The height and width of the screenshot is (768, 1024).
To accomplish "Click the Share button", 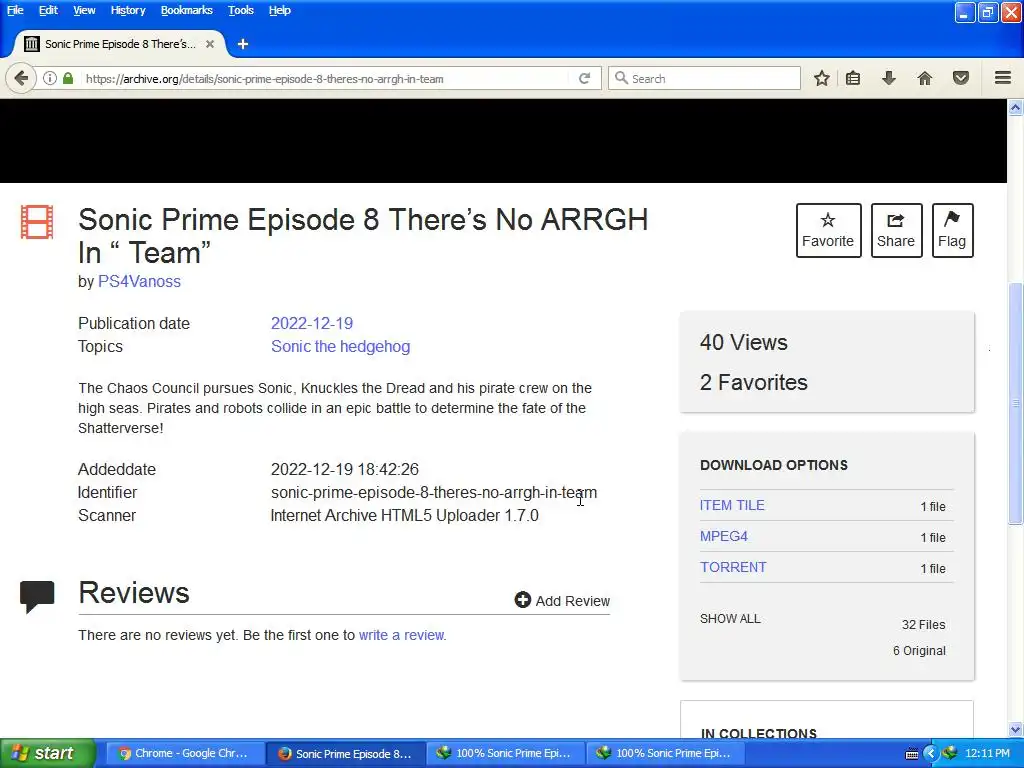I will click(896, 231).
